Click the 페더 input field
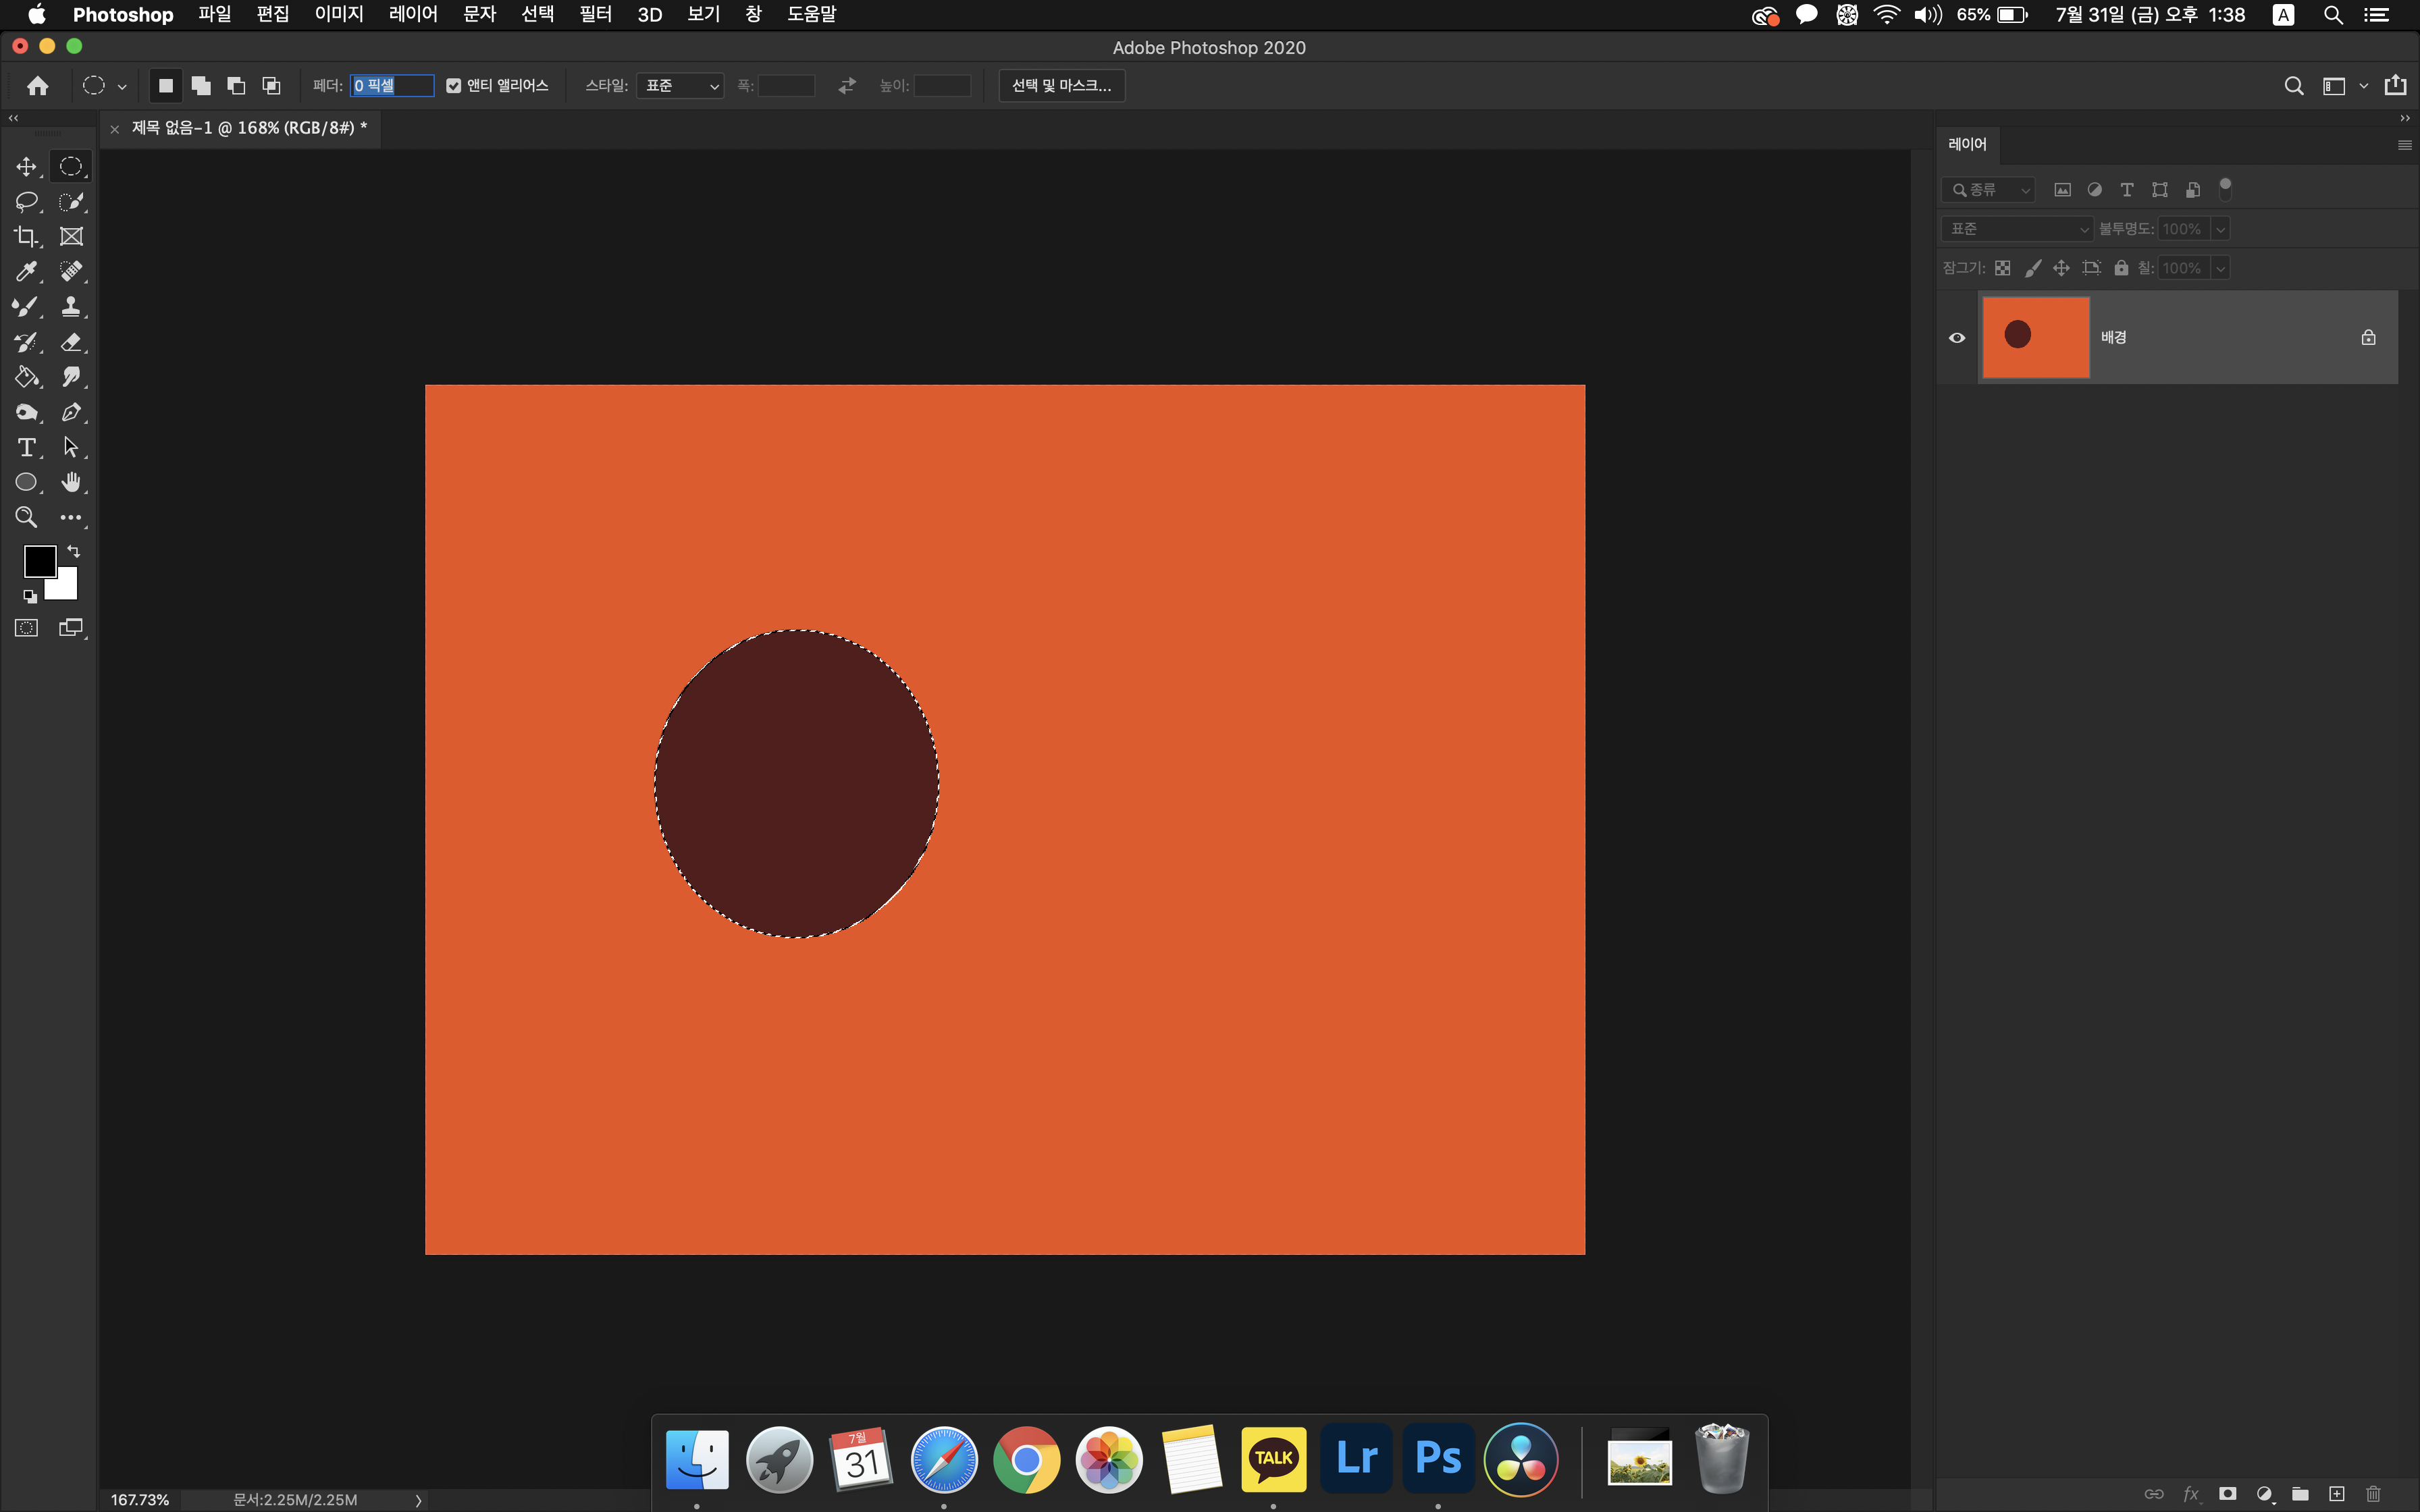Screen dimensions: 2420x1512 pyautogui.click(x=392, y=86)
